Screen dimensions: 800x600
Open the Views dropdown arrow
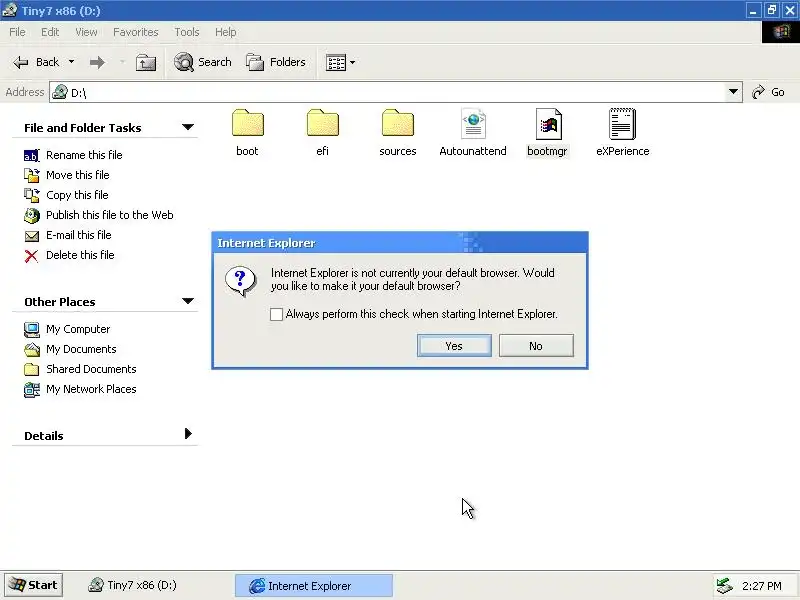352,63
